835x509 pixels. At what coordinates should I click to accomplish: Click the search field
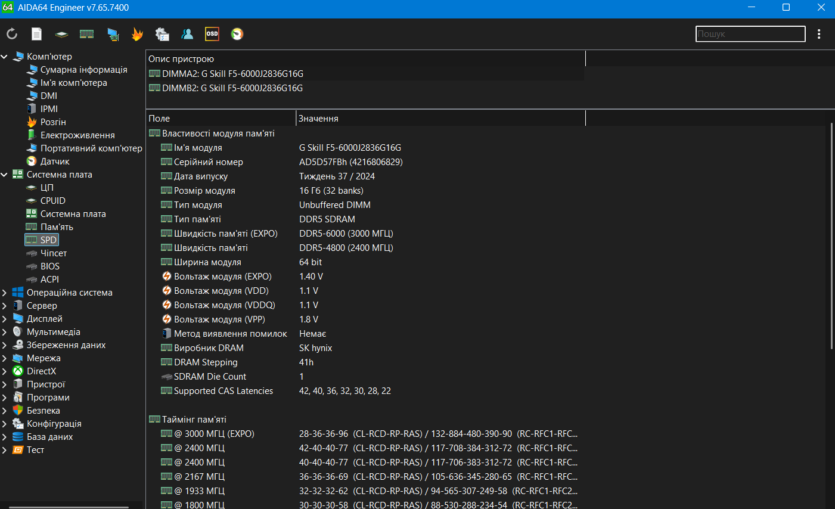[750, 34]
